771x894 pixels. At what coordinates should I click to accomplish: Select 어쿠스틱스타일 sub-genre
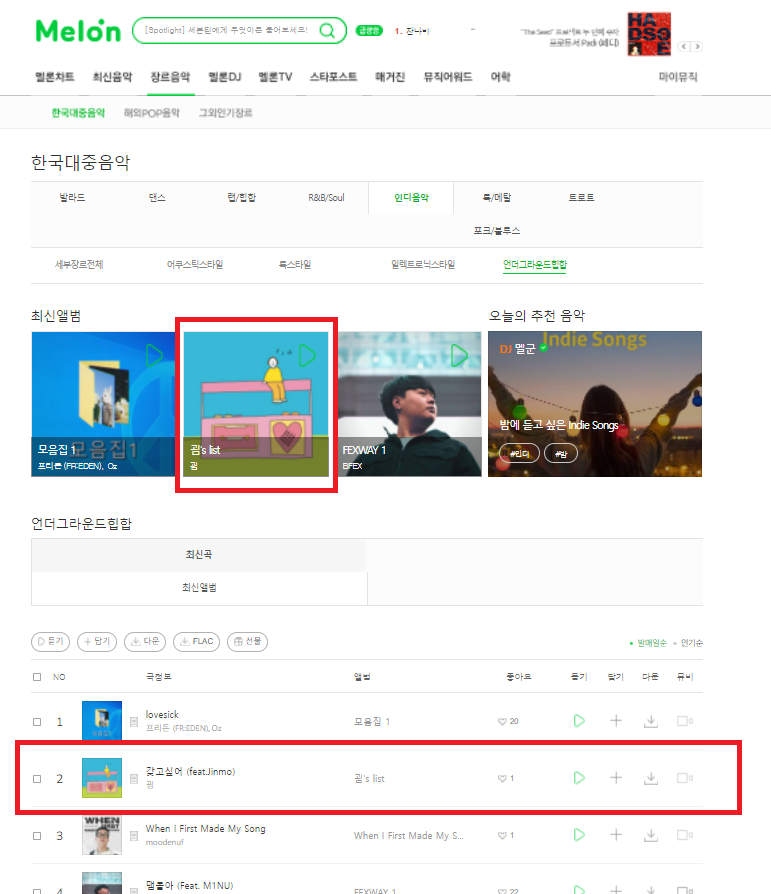[194, 265]
